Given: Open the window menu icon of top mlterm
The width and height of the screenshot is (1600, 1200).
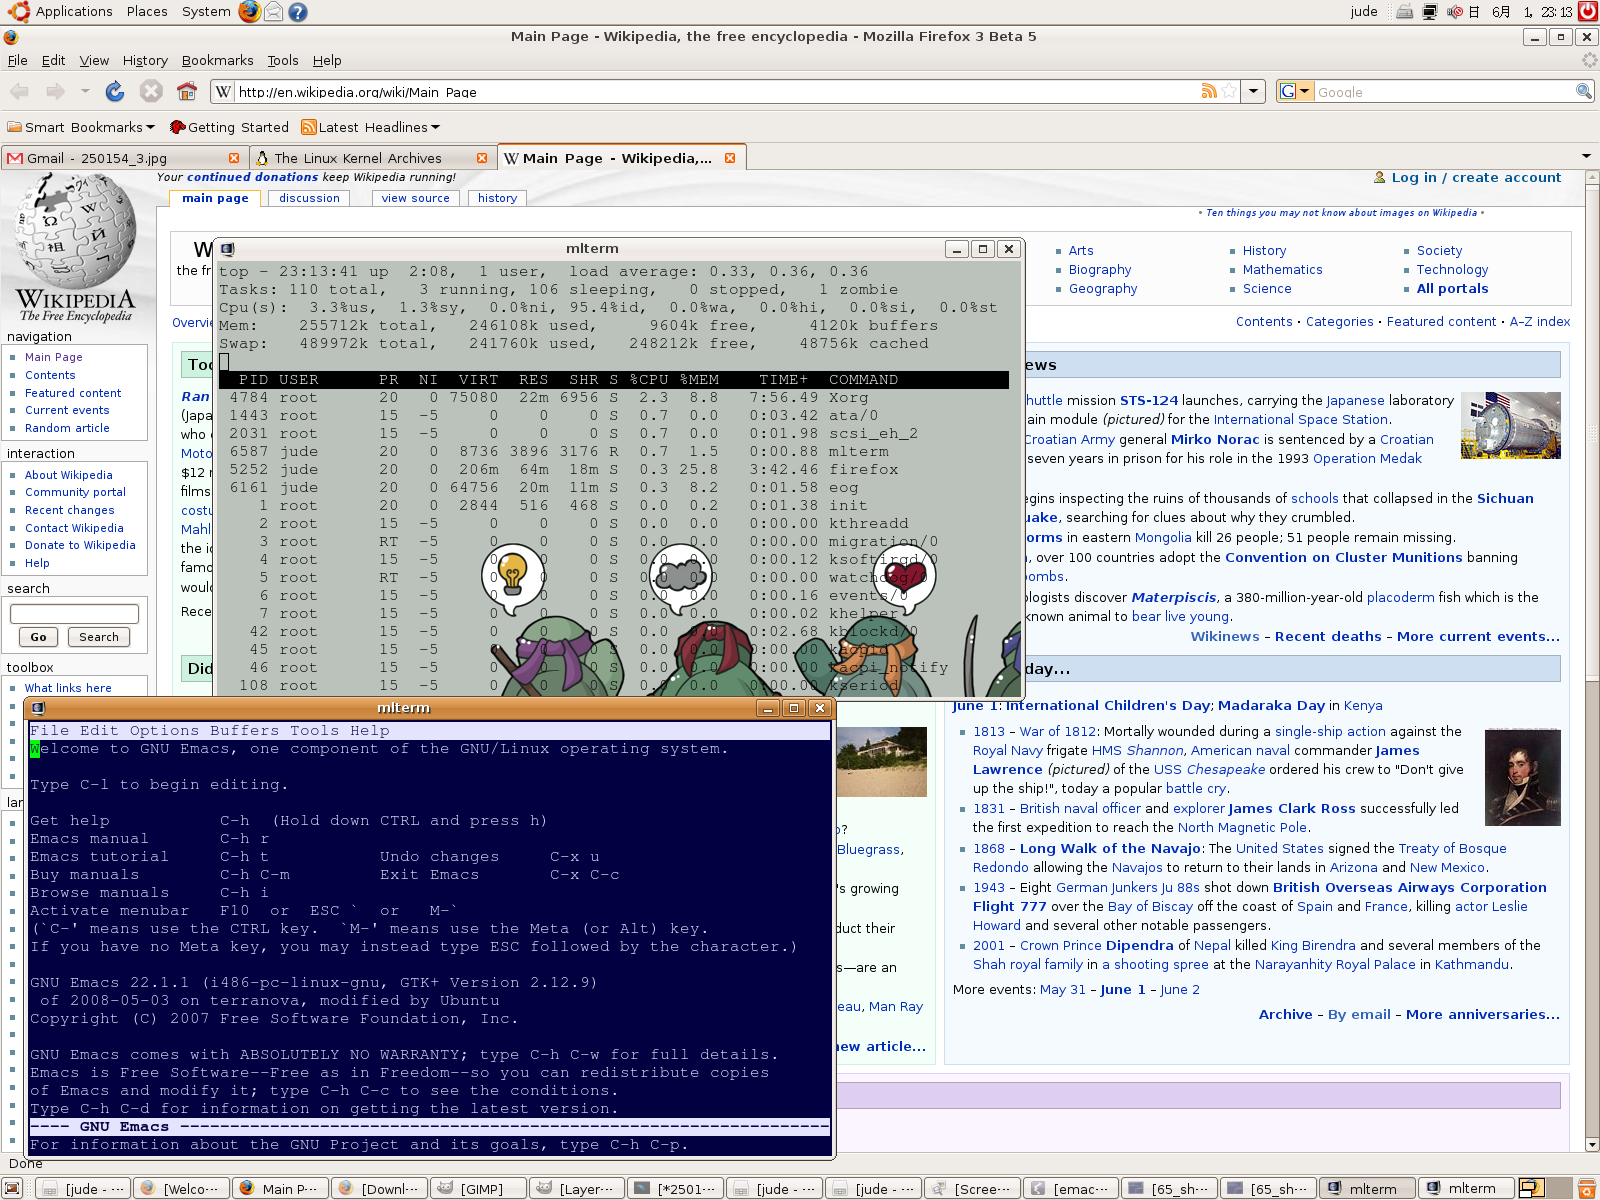Looking at the screenshot, I should 228,249.
